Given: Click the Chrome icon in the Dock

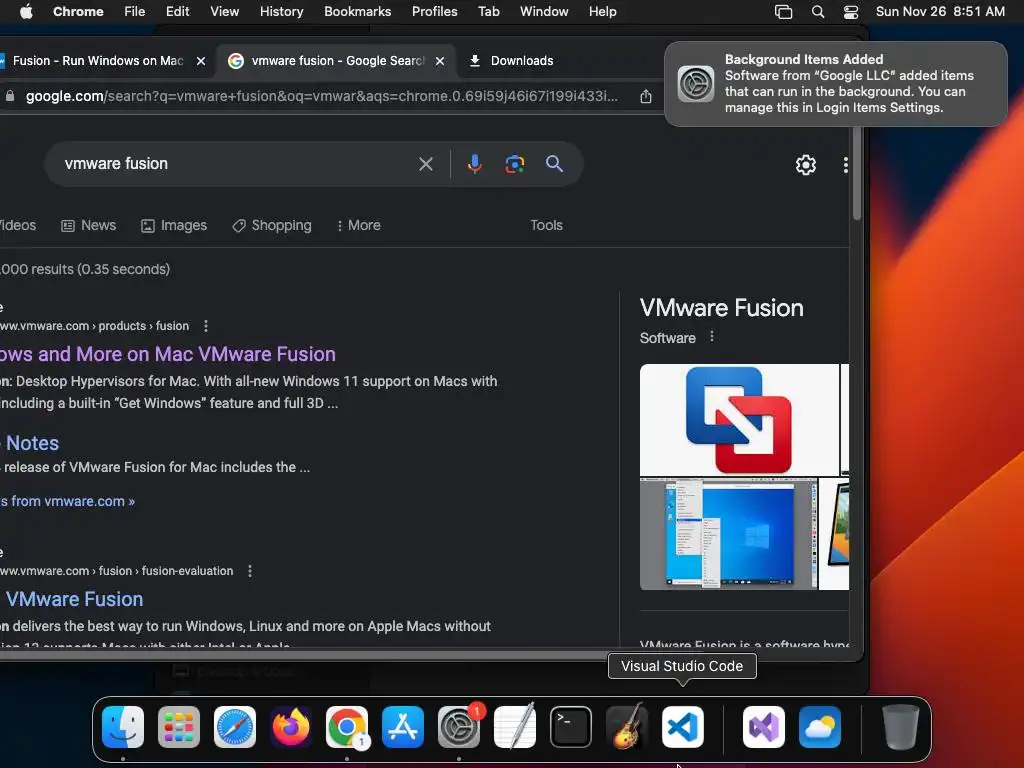Looking at the screenshot, I should coord(347,727).
